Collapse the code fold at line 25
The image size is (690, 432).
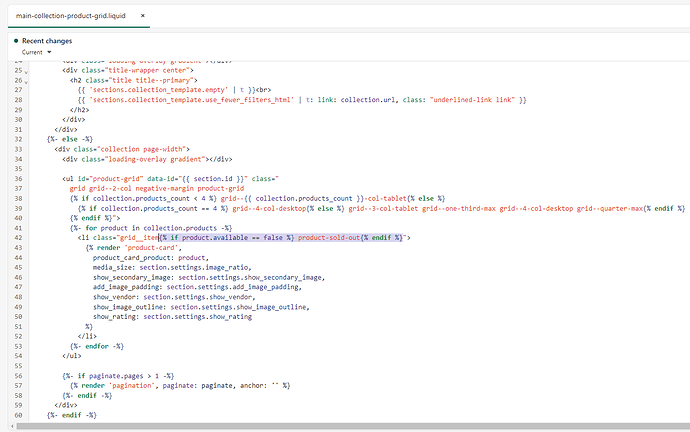tap(26, 71)
